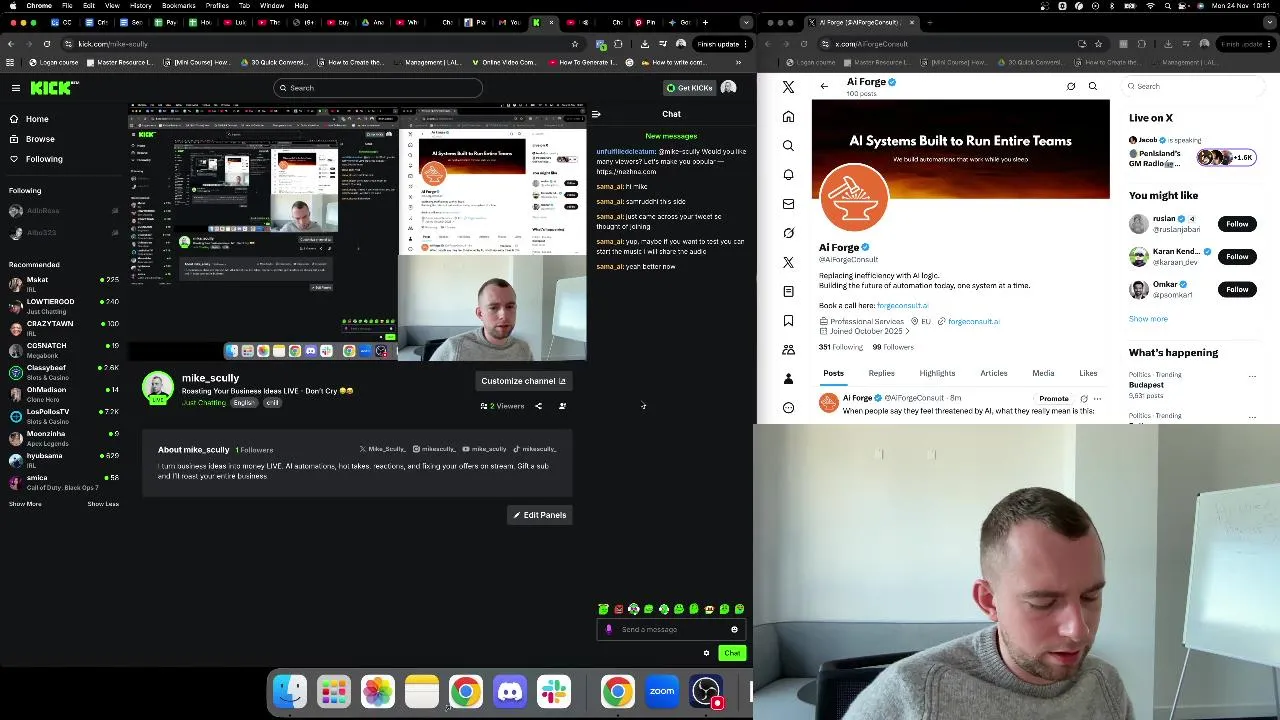Open History menu in Chrome menu bar
This screenshot has width=1280, height=720.
(x=140, y=6)
